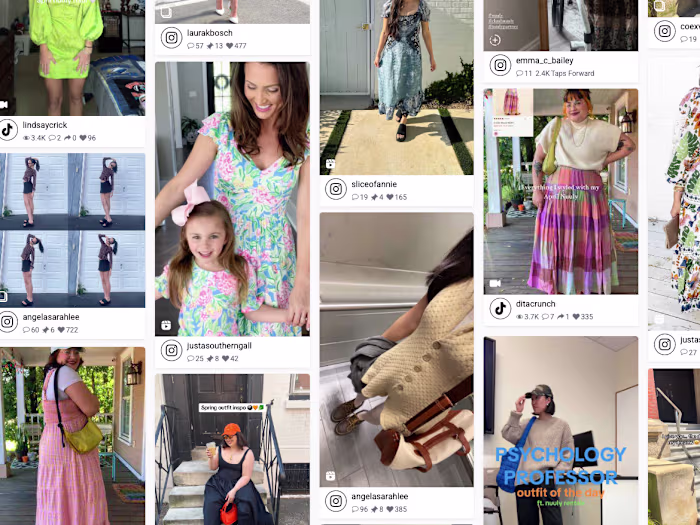Click the Instagram icon beside sliceofannie
700x525 pixels.
[336, 189]
